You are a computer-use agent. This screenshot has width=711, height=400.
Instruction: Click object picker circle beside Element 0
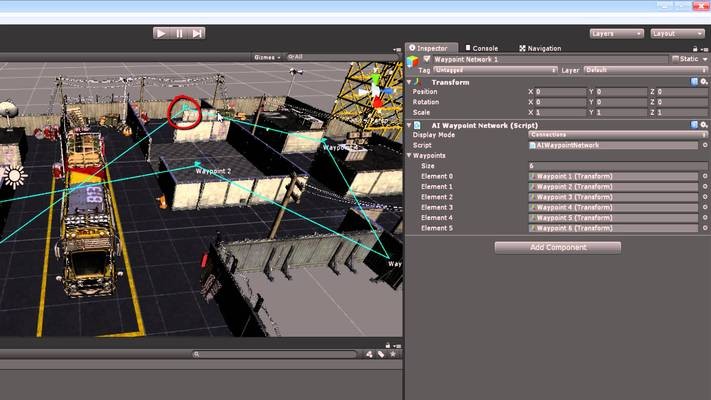click(x=703, y=176)
